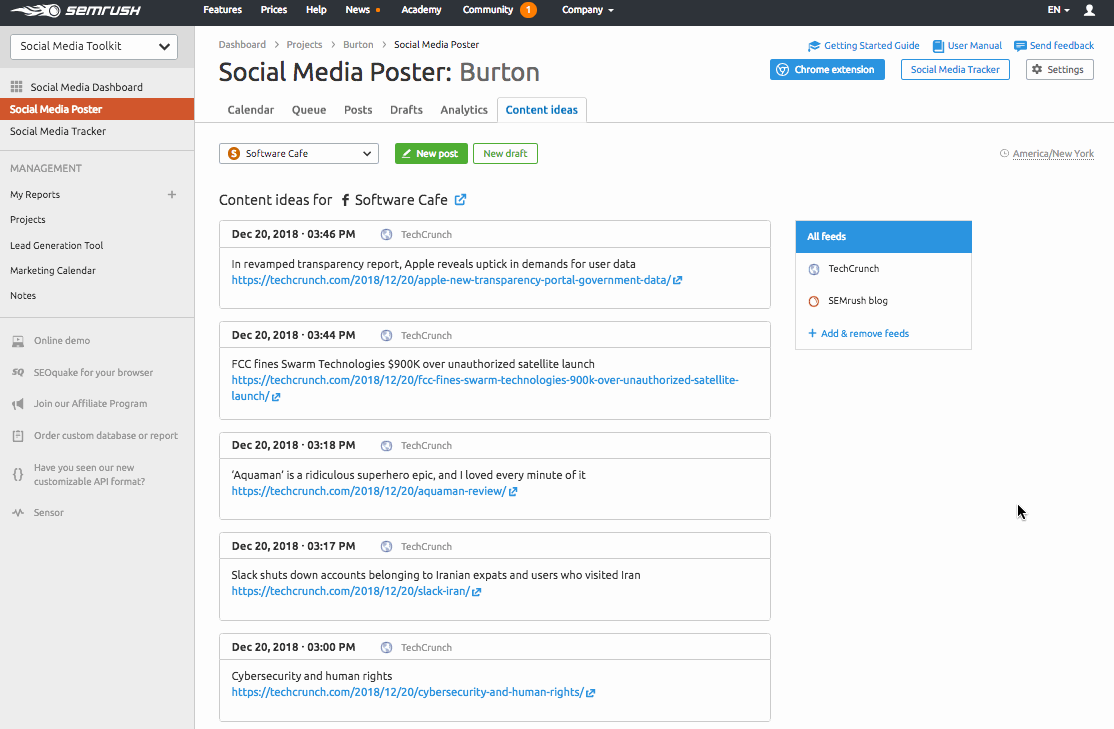Open Help in top navigation
Viewport: 1114px width, 729px height.
(x=316, y=10)
